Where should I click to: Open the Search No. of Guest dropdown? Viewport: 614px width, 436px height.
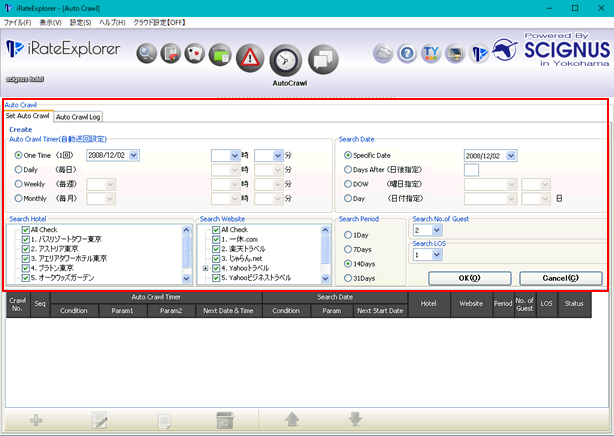point(435,230)
